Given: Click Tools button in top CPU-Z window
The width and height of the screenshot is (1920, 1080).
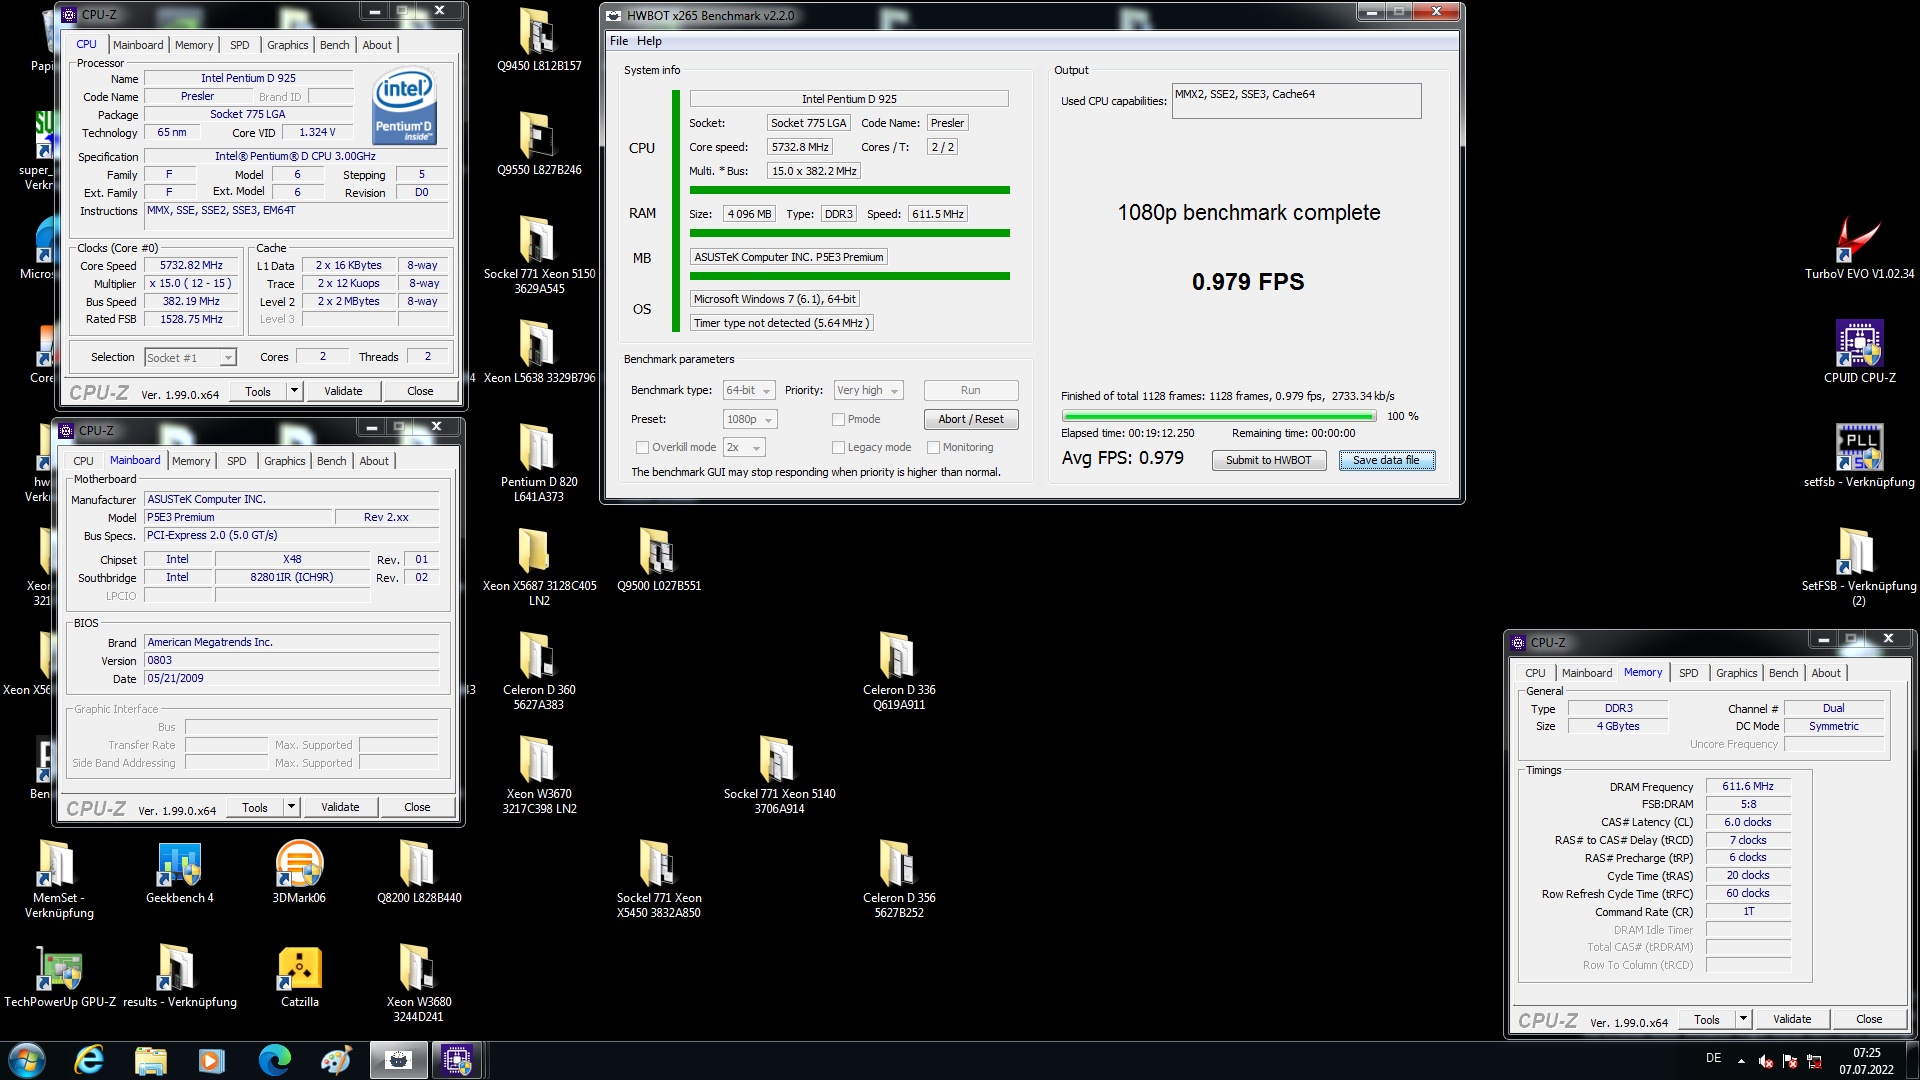Looking at the screenshot, I should tap(258, 391).
